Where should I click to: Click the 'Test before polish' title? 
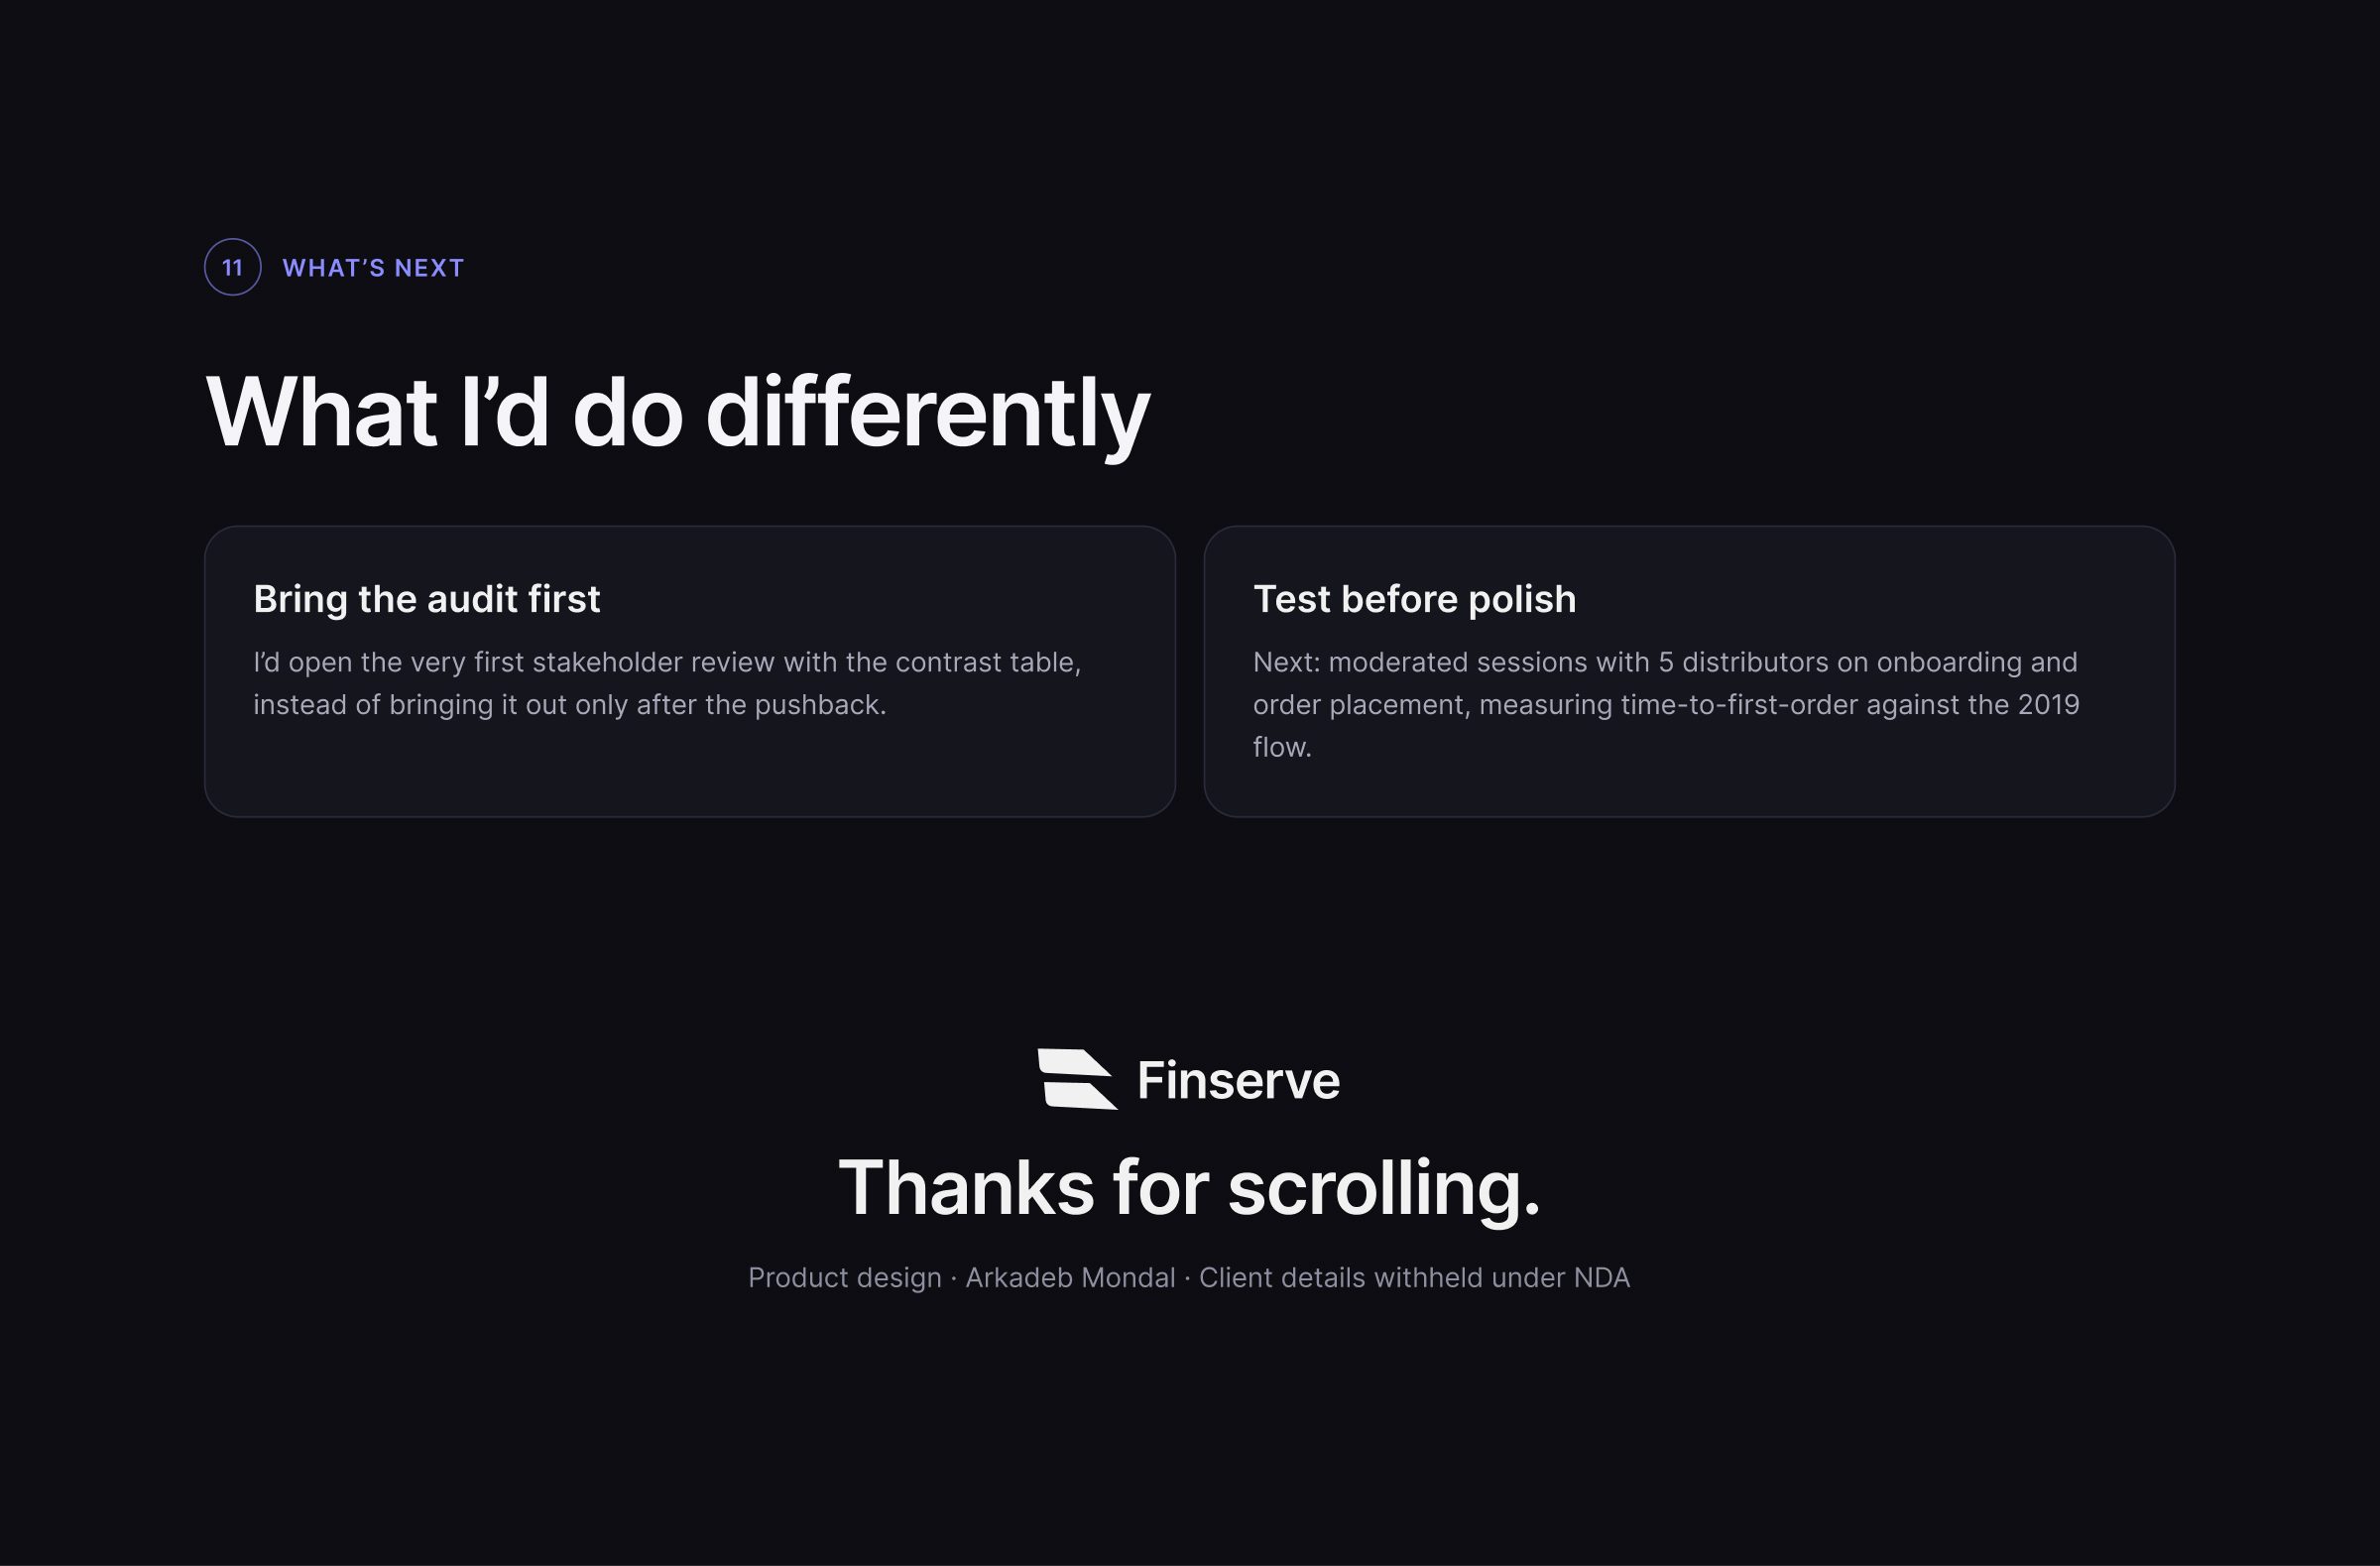(1415, 599)
